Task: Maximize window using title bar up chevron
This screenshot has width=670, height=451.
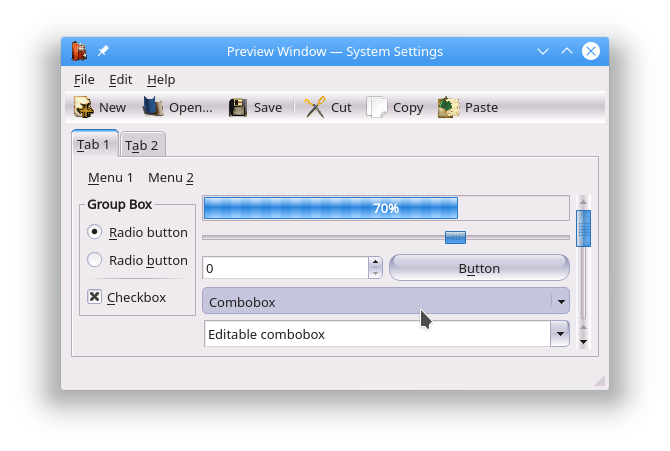Action: pyautogui.click(x=567, y=51)
